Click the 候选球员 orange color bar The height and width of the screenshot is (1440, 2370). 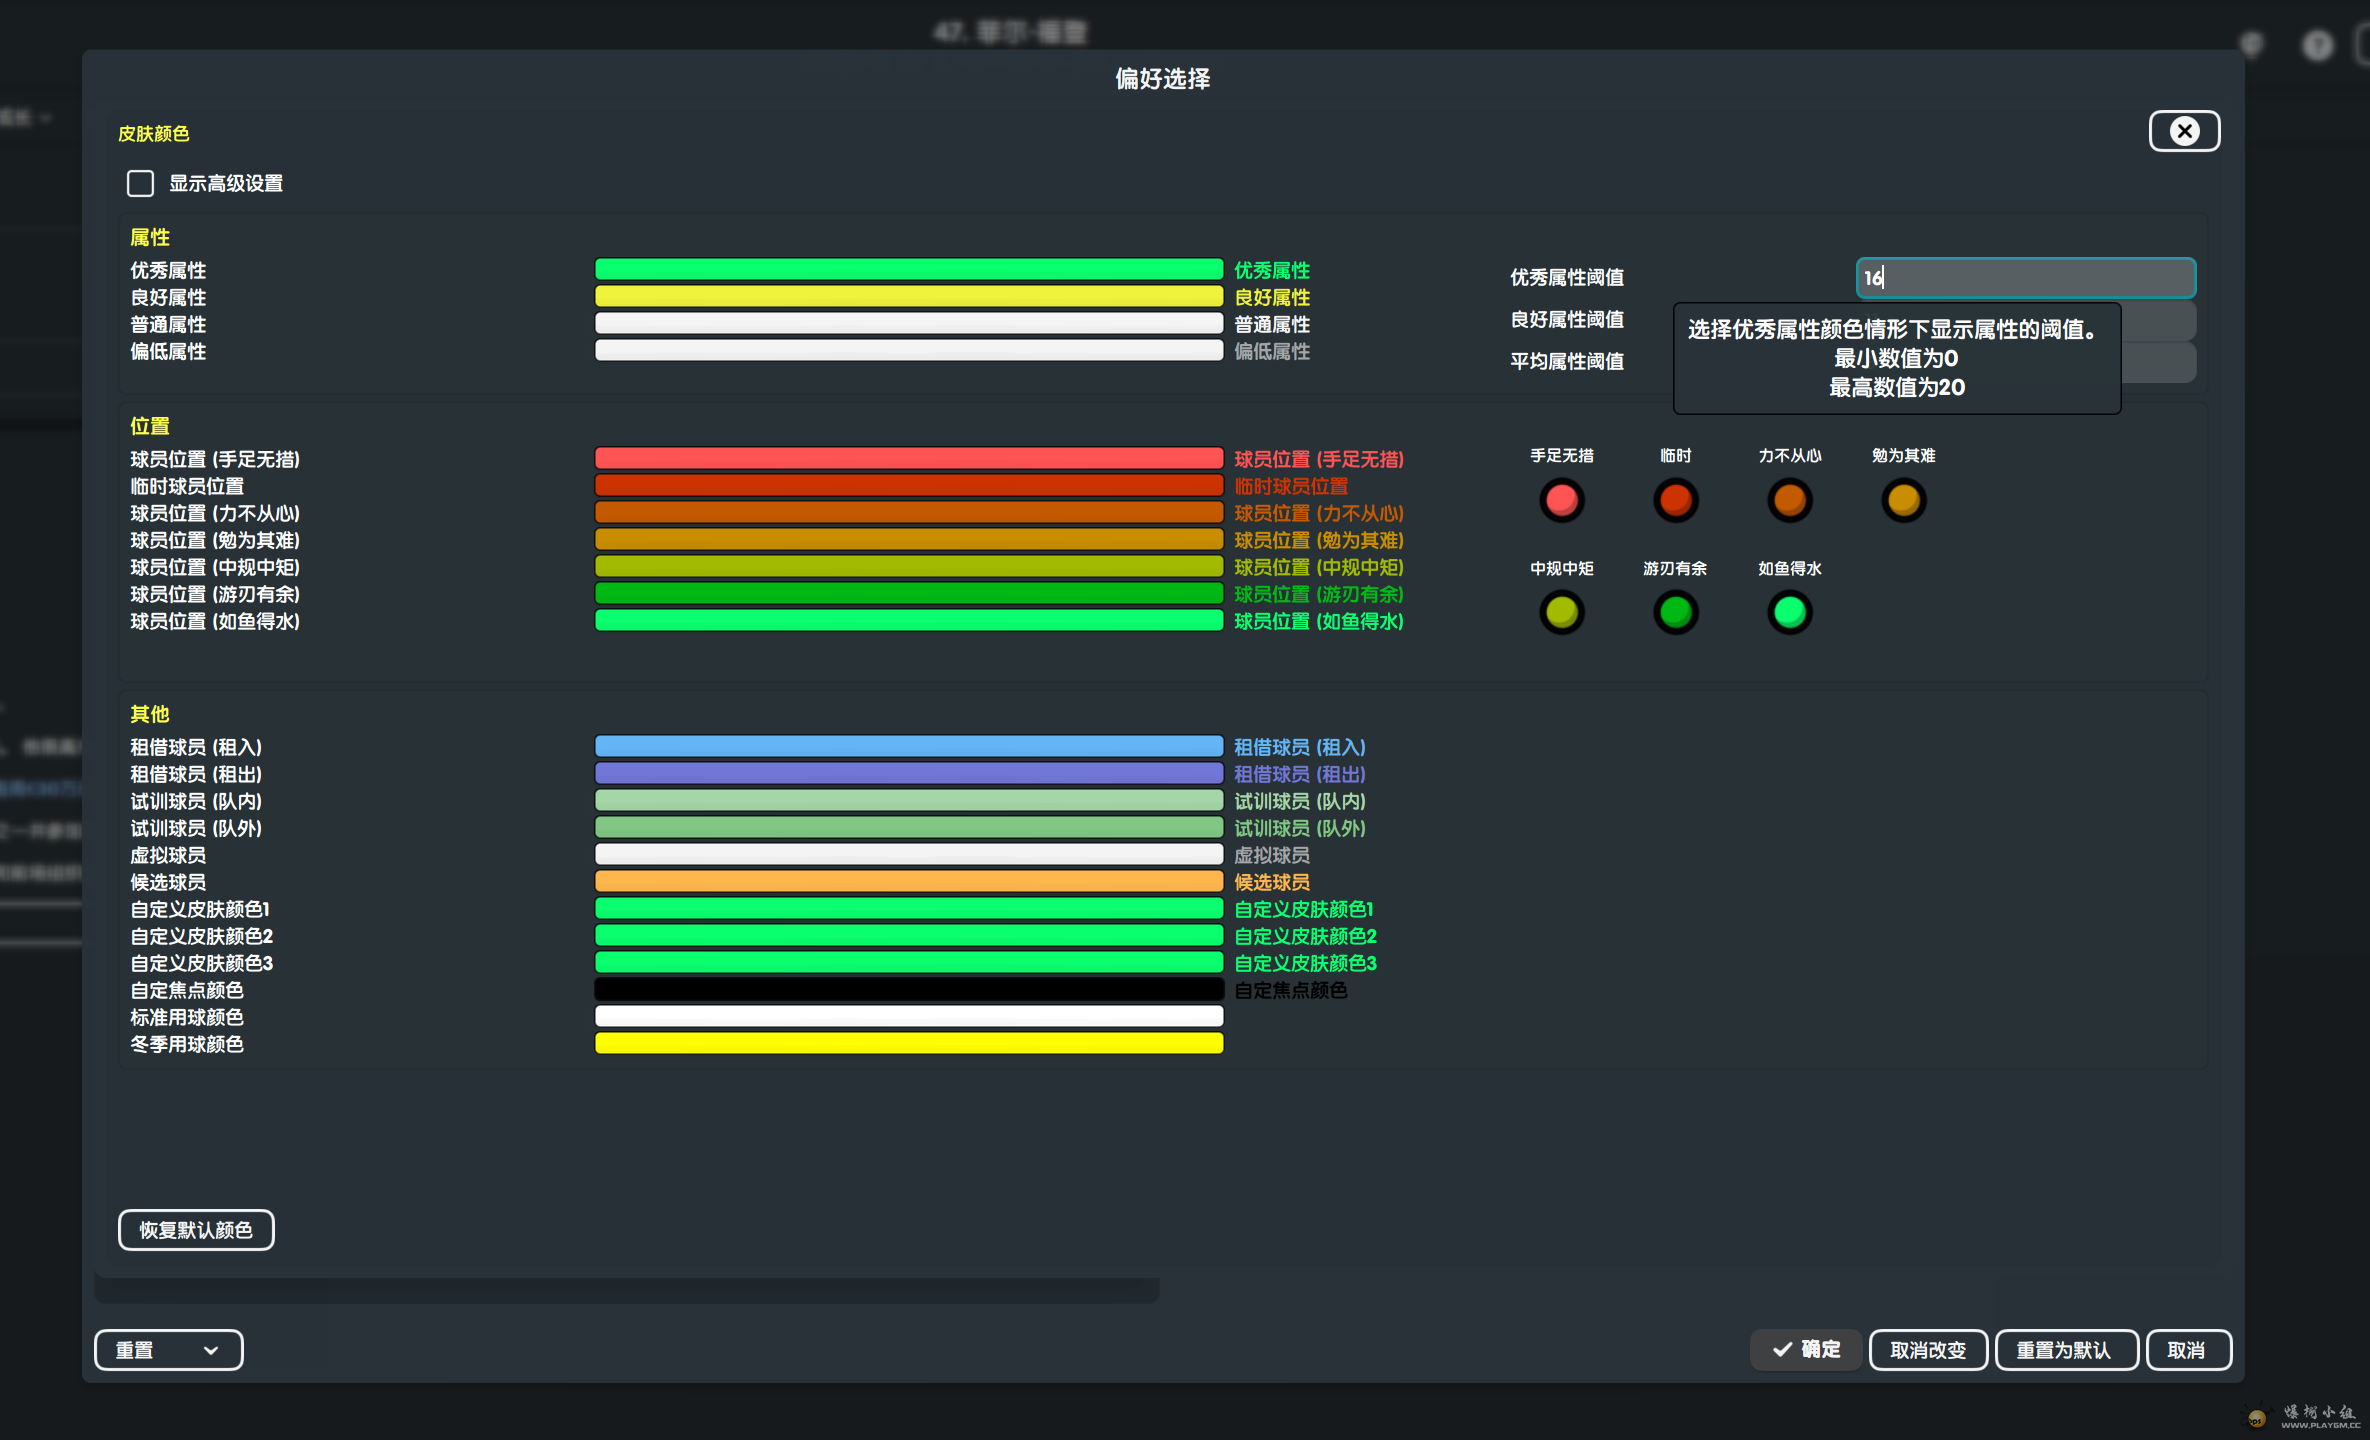point(909,881)
